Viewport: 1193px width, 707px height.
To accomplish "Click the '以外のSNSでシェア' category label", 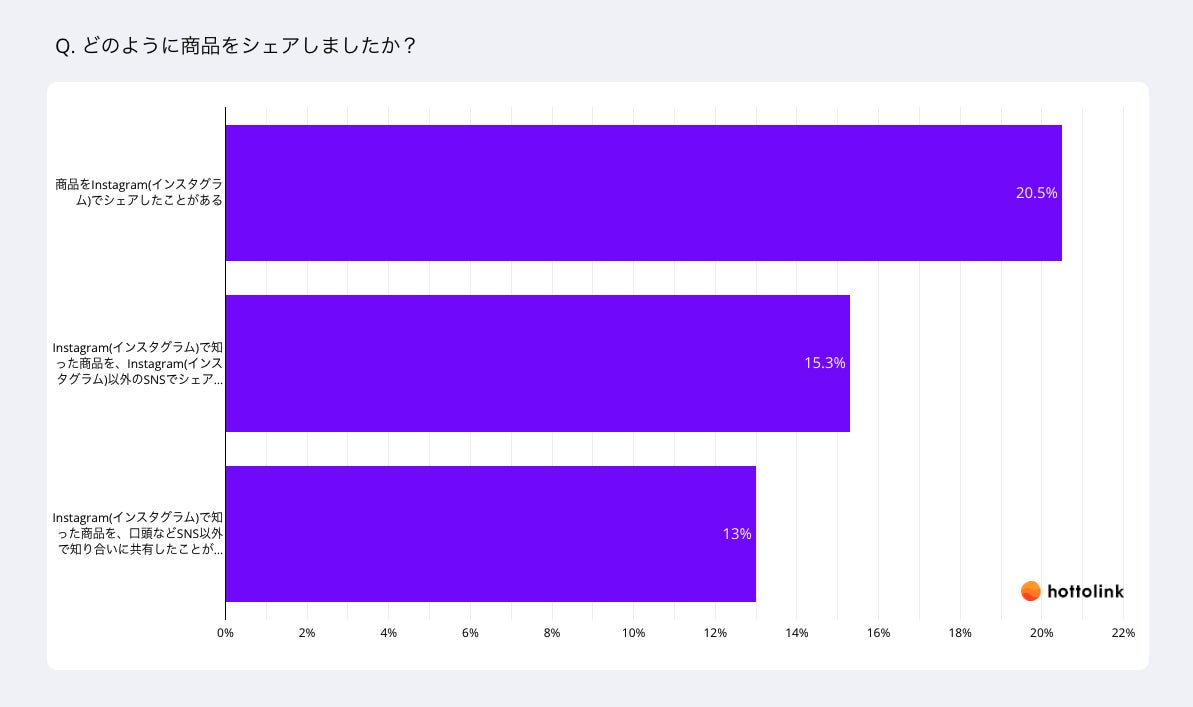I will (138, 363).
